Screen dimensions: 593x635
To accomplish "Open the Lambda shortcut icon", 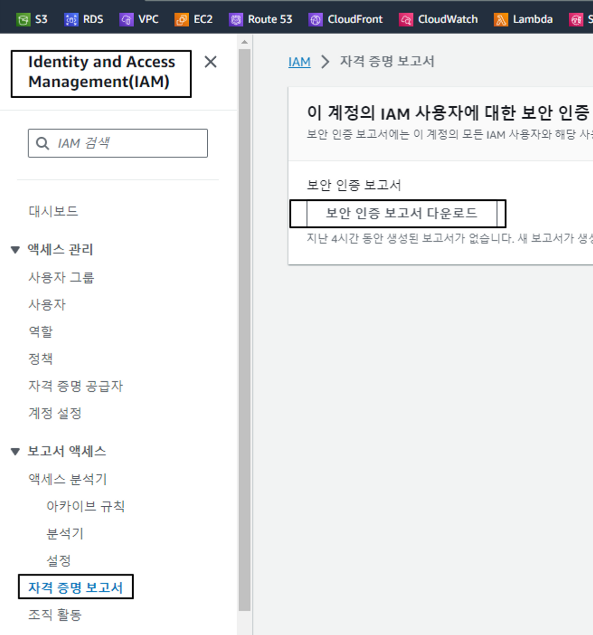I will pyautogui.click(x=501, y=19).
